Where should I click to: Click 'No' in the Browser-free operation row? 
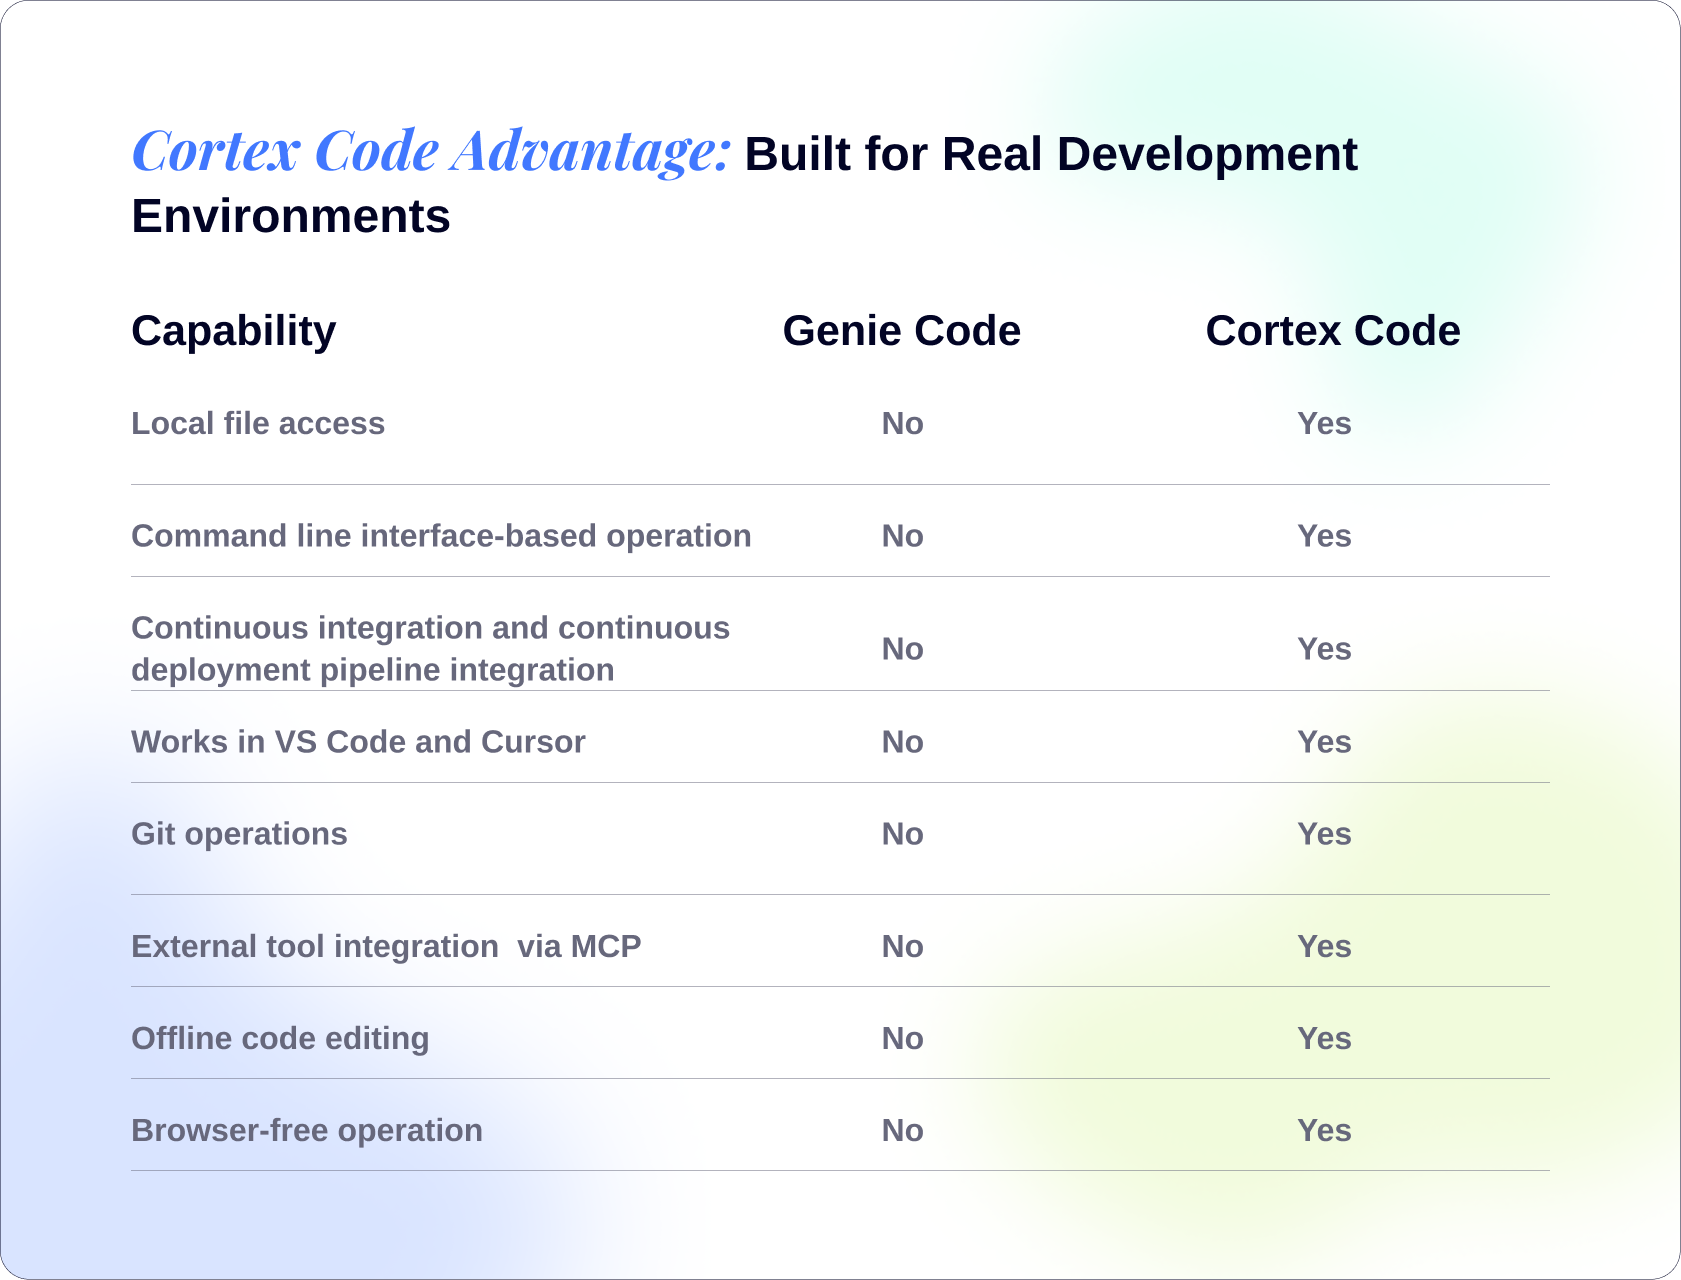(x=902, y=1130)
